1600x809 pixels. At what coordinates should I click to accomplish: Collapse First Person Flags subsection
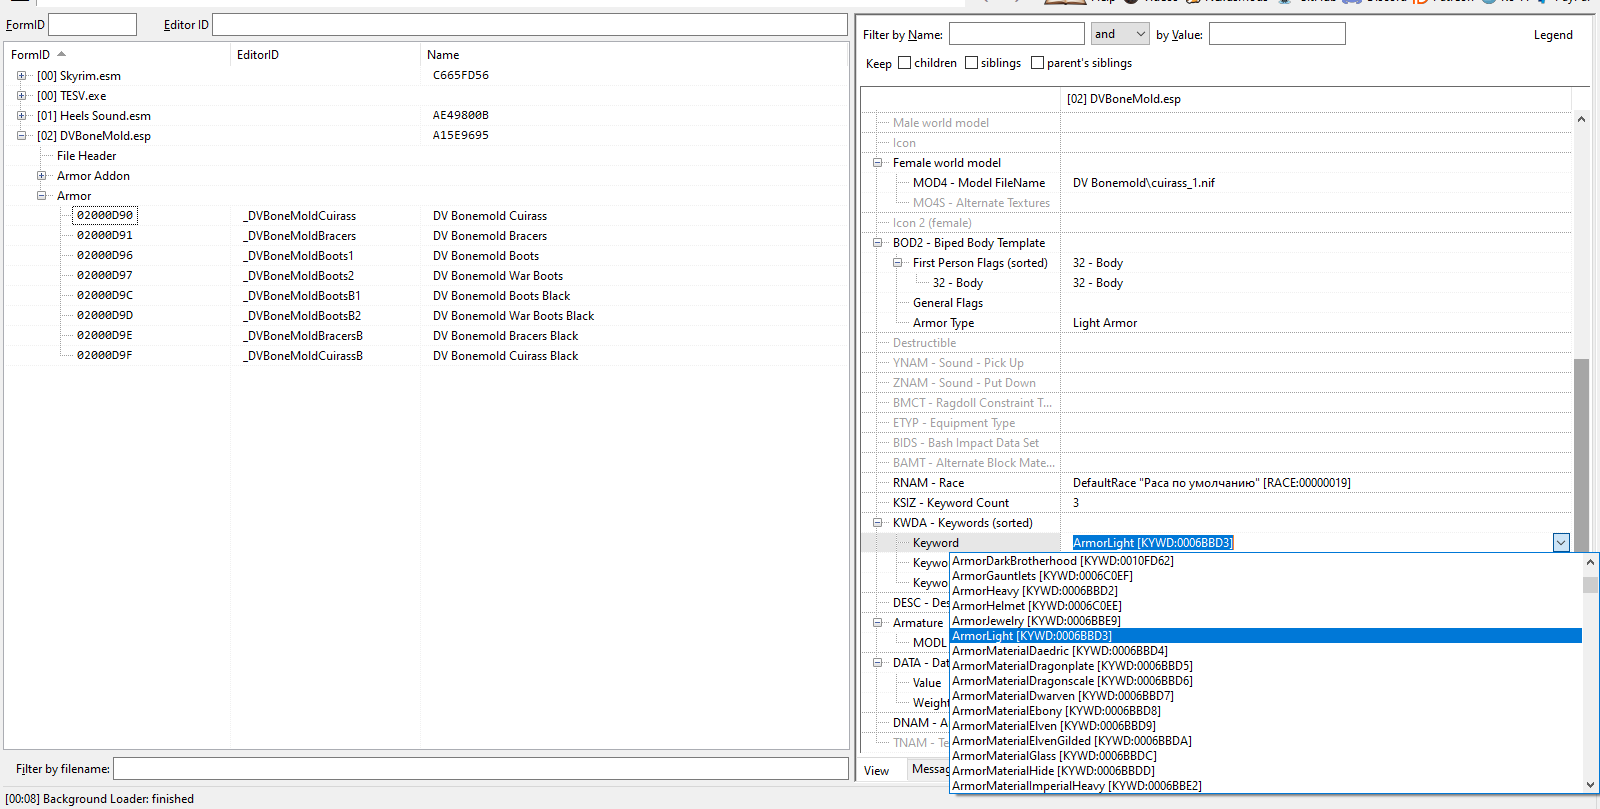pos(897,263)
